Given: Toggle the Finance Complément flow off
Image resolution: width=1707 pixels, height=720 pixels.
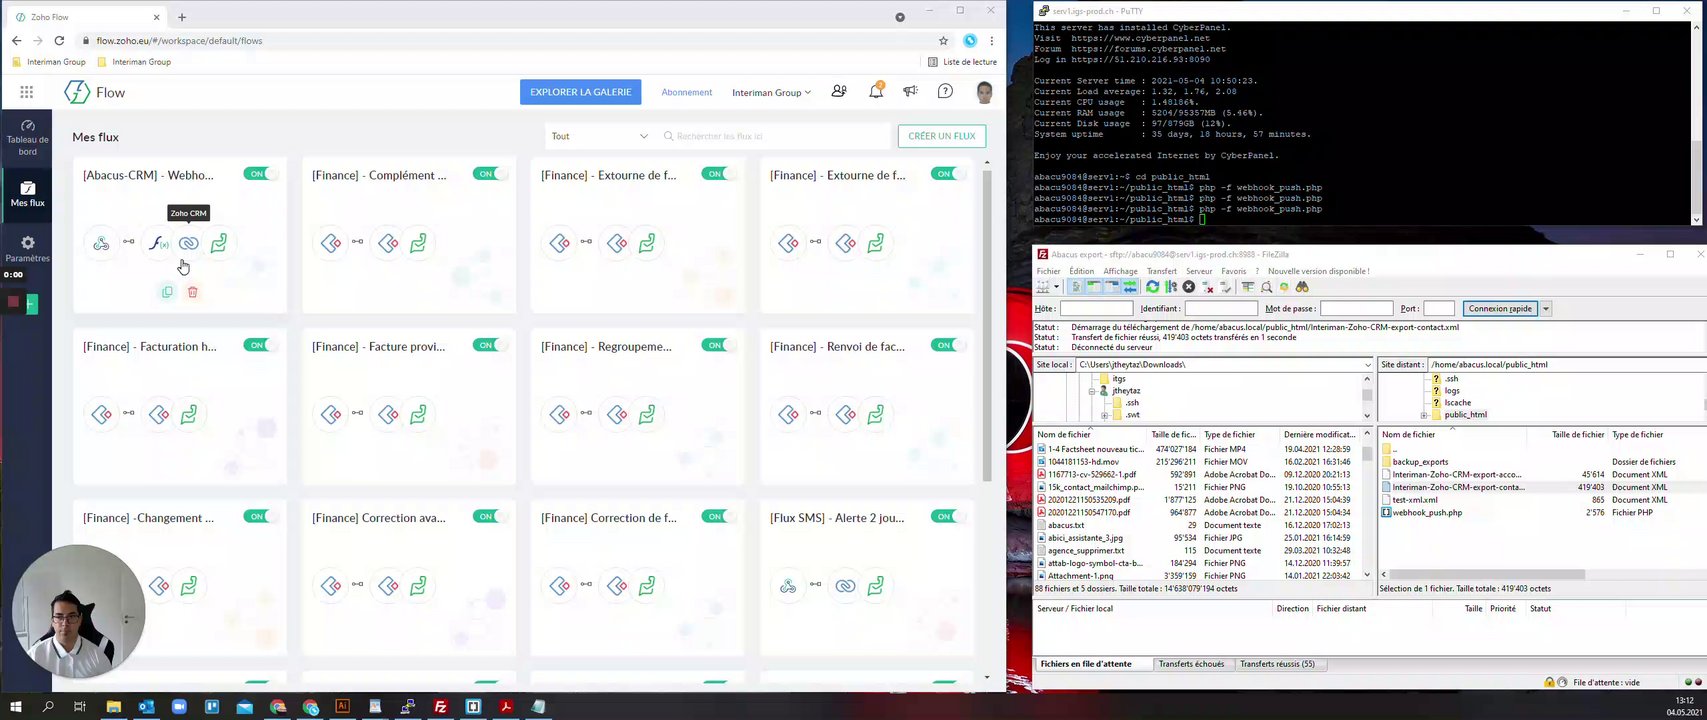Looking at the screenshot, I should point(490,174).
